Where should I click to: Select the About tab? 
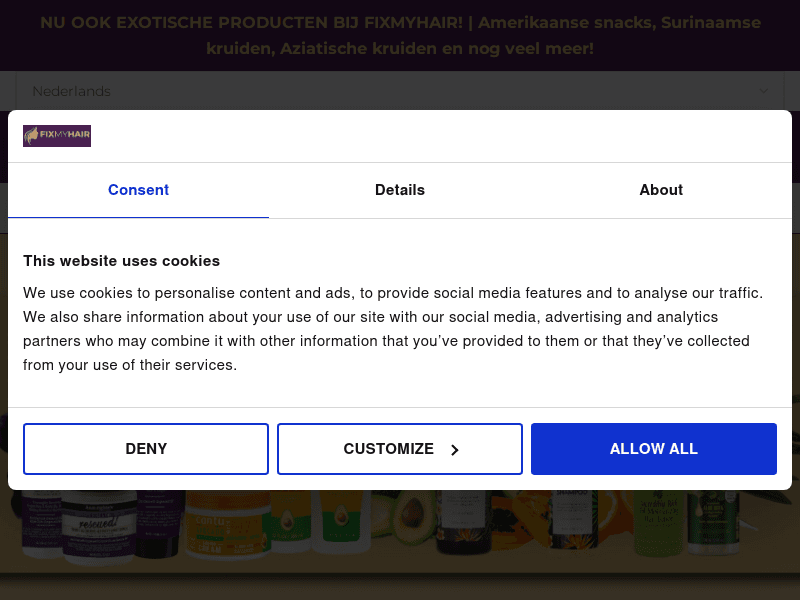pos(661,190)
